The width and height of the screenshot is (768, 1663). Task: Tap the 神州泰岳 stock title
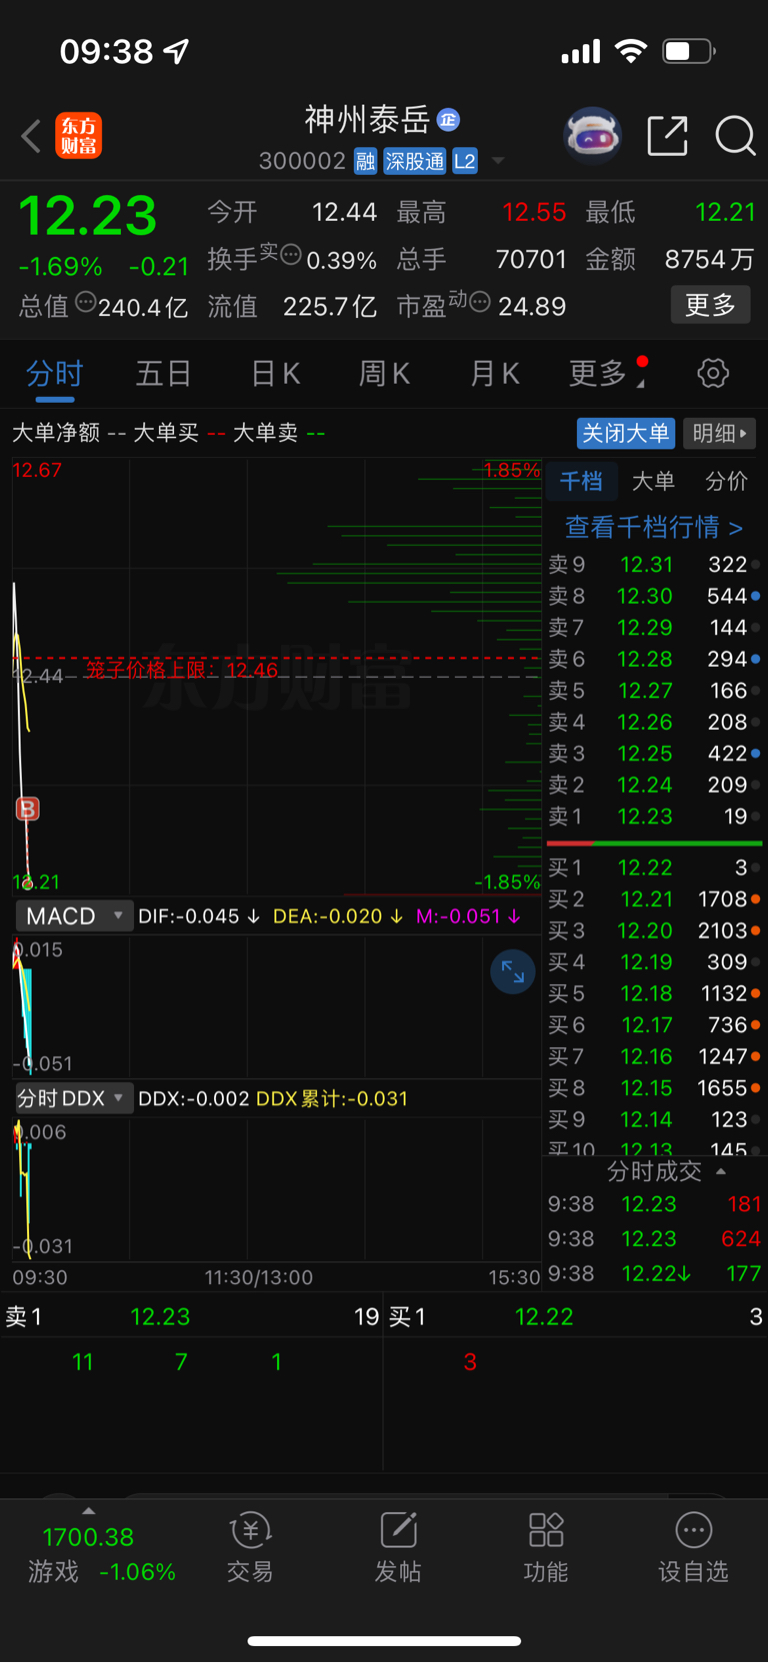367,120
